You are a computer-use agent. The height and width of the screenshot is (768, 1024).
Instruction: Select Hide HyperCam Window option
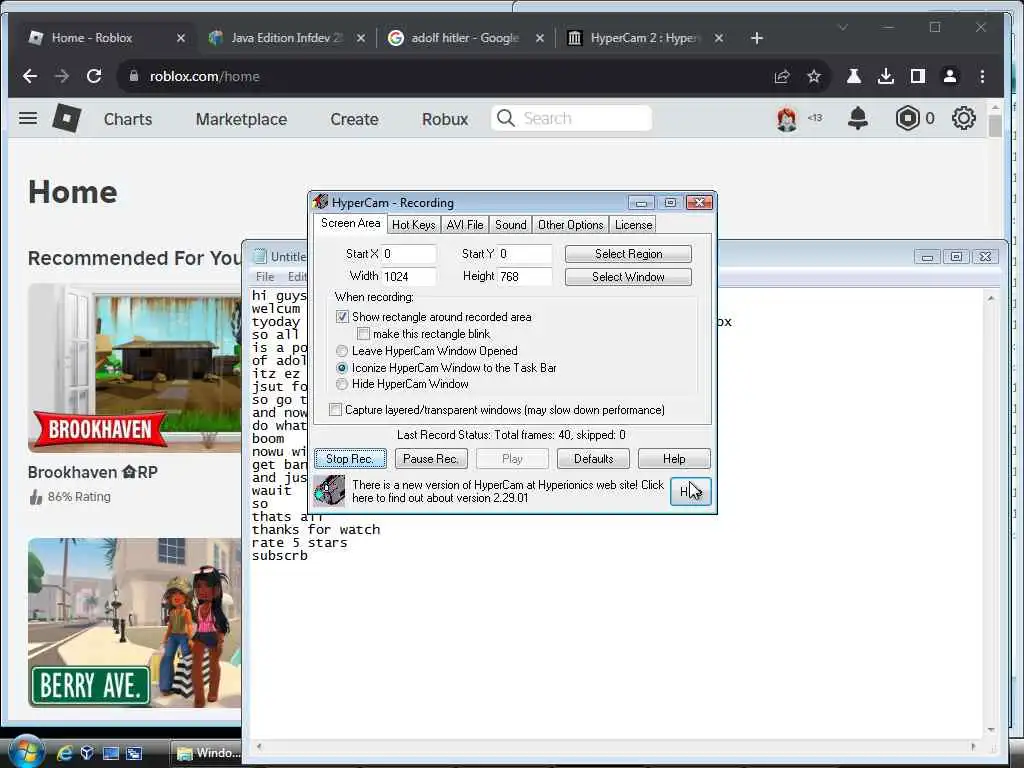click(342, 384)
